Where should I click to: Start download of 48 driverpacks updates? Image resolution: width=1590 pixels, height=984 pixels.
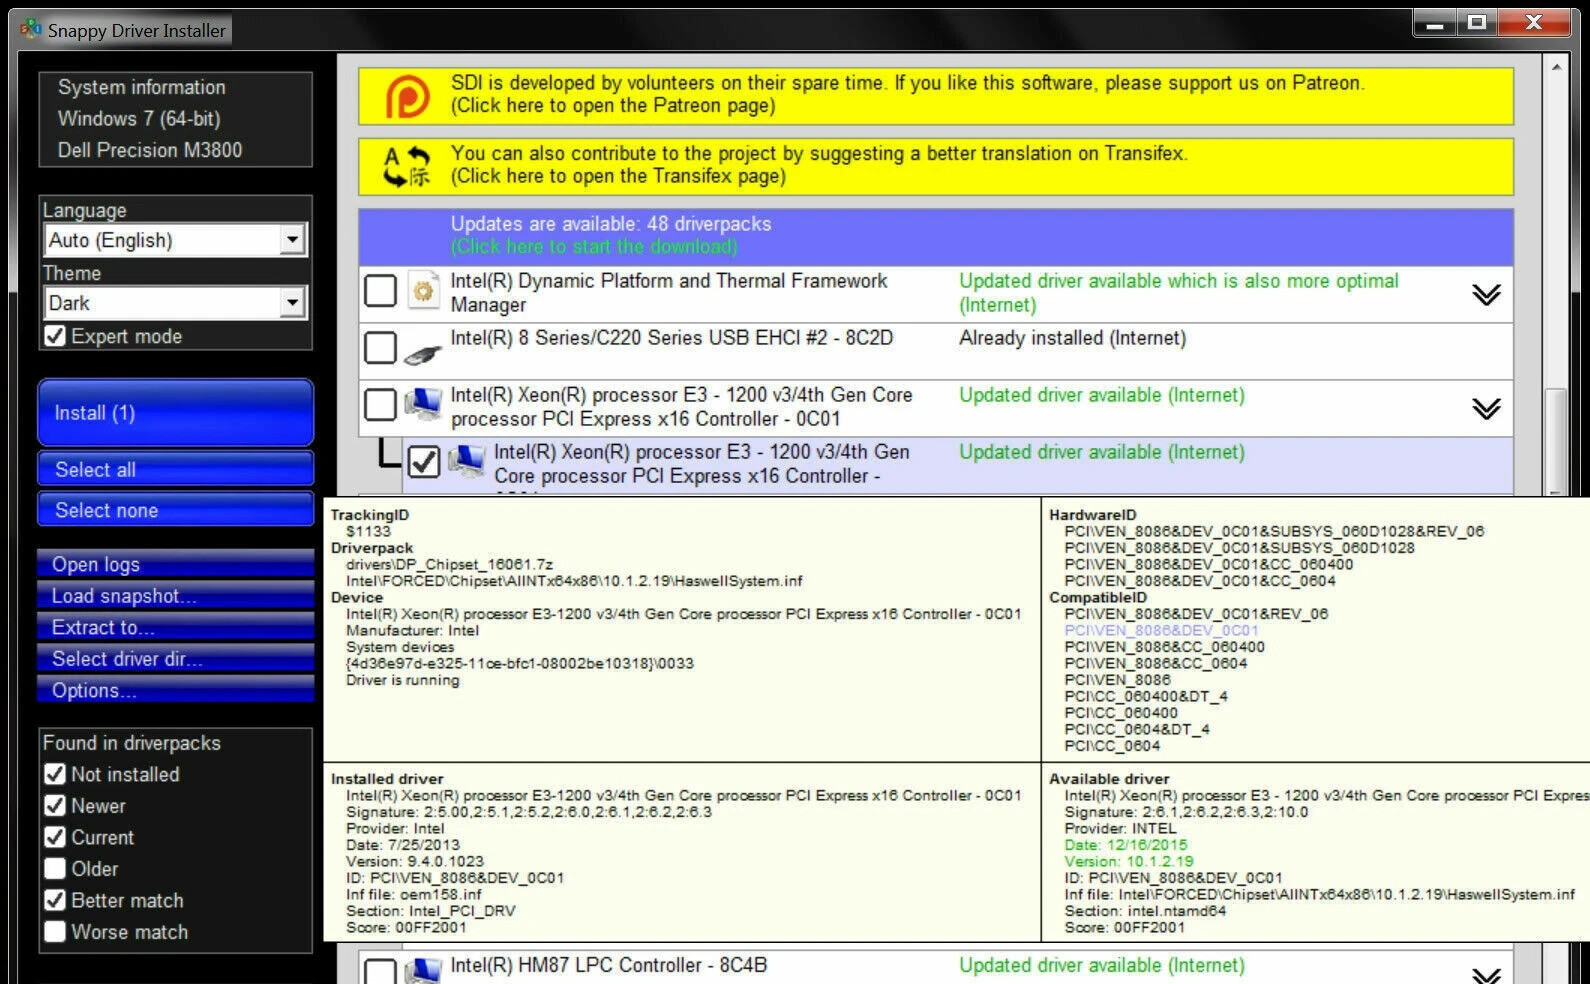936,236
